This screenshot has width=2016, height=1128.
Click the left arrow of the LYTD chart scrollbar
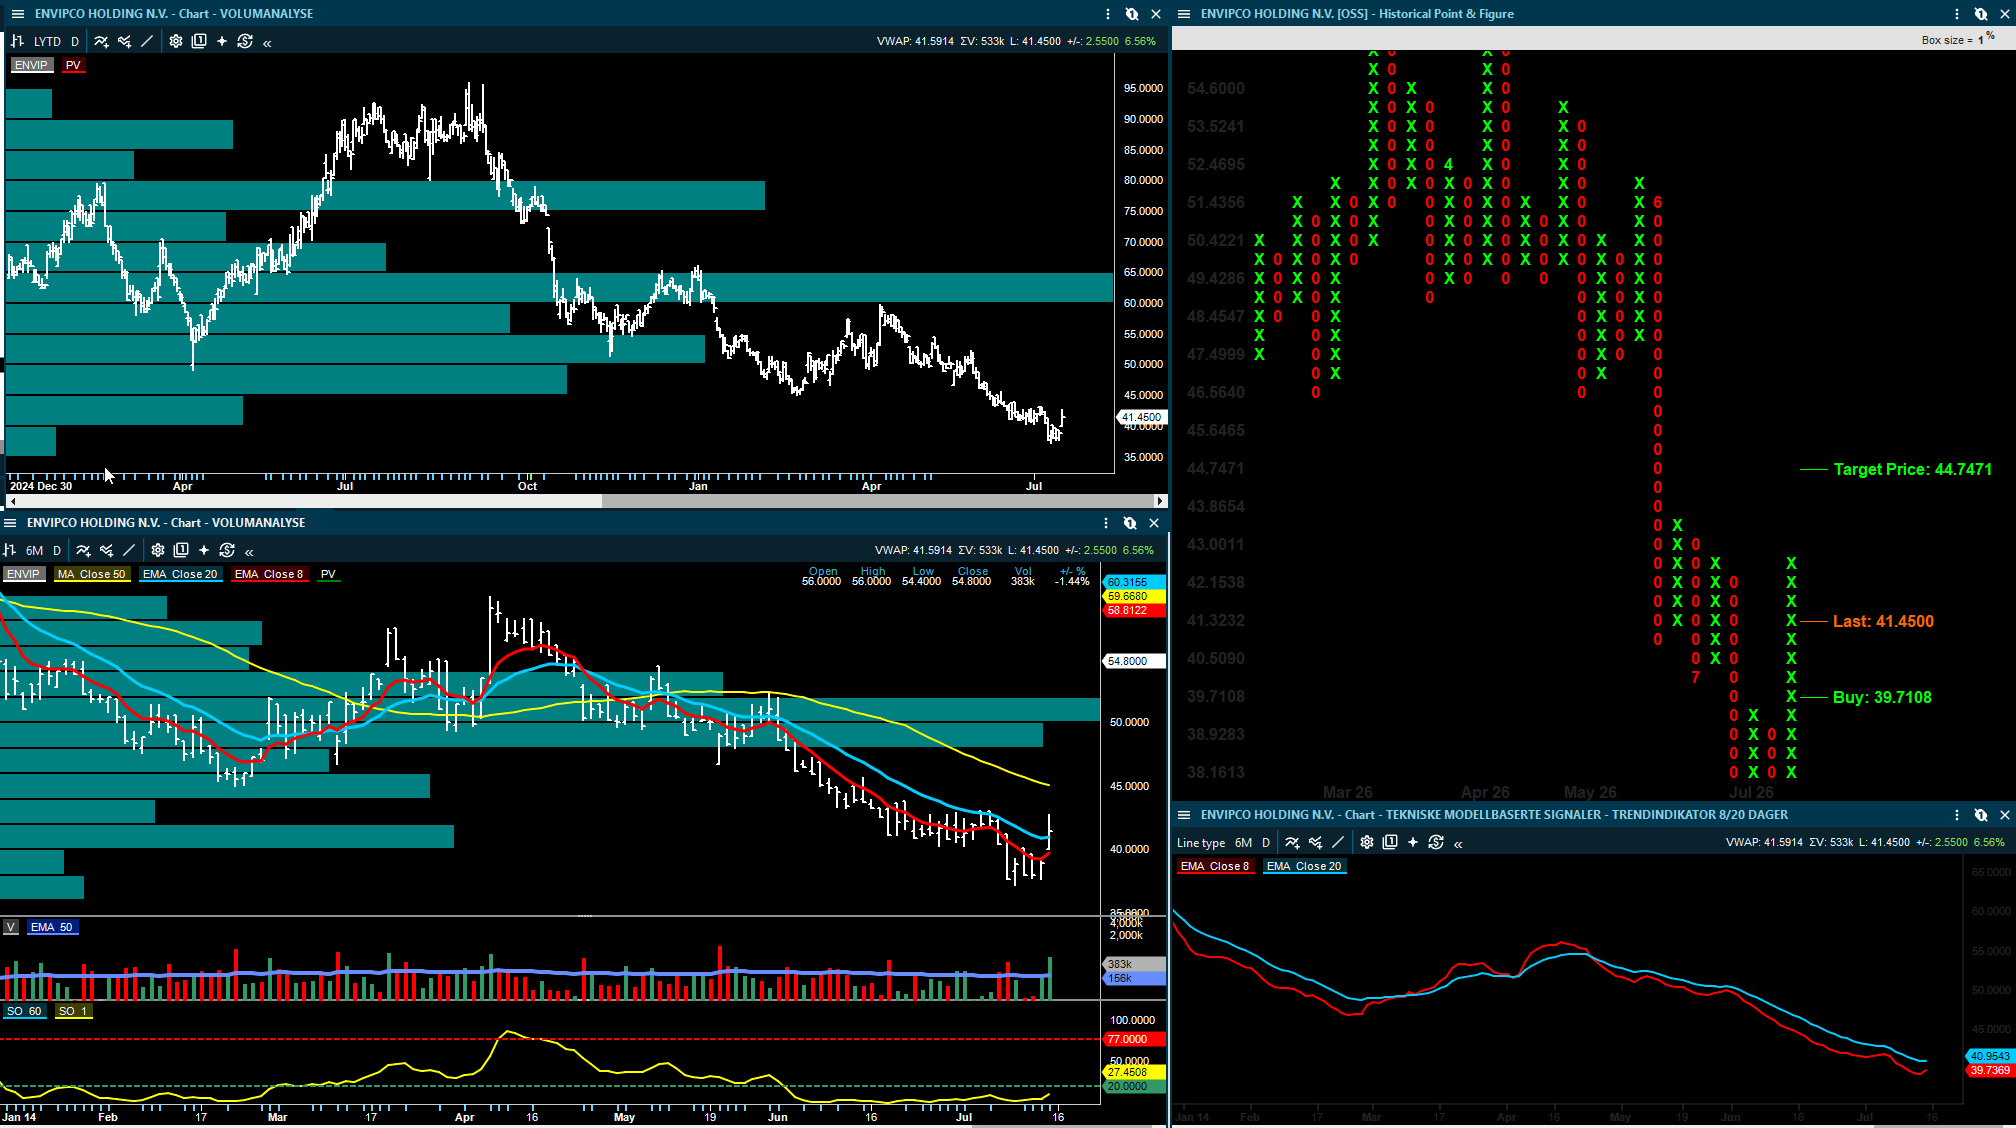[x=12, y=501]
